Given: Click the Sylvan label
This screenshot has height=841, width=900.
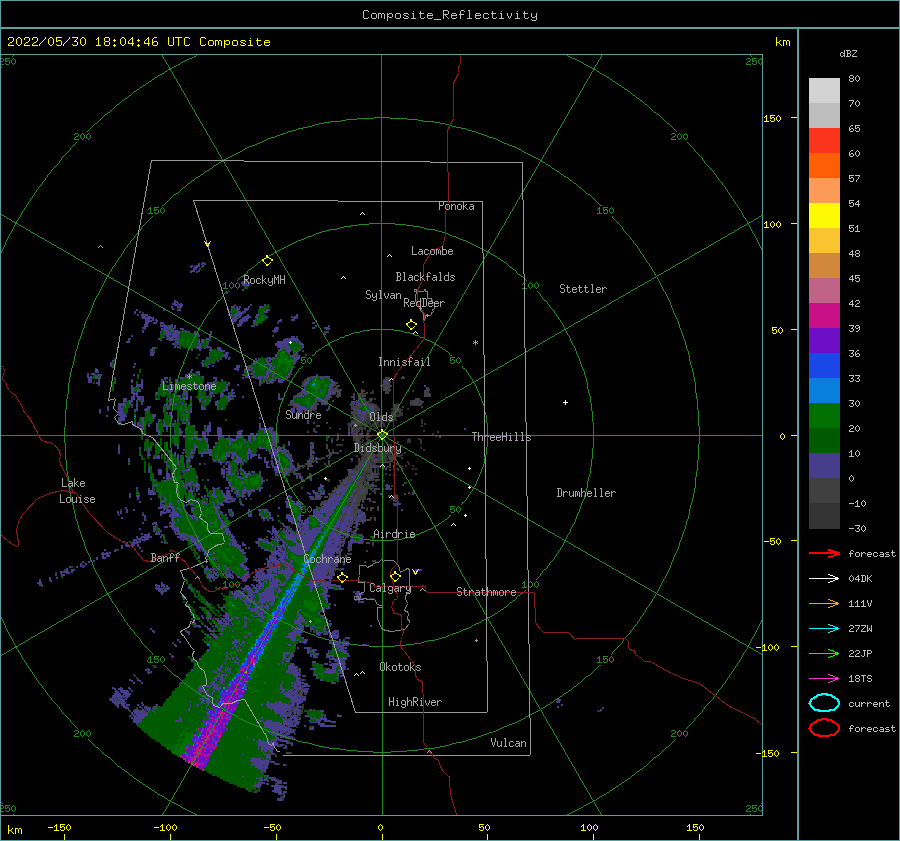Looking at the screenshot, I should [x=383, y=295].
